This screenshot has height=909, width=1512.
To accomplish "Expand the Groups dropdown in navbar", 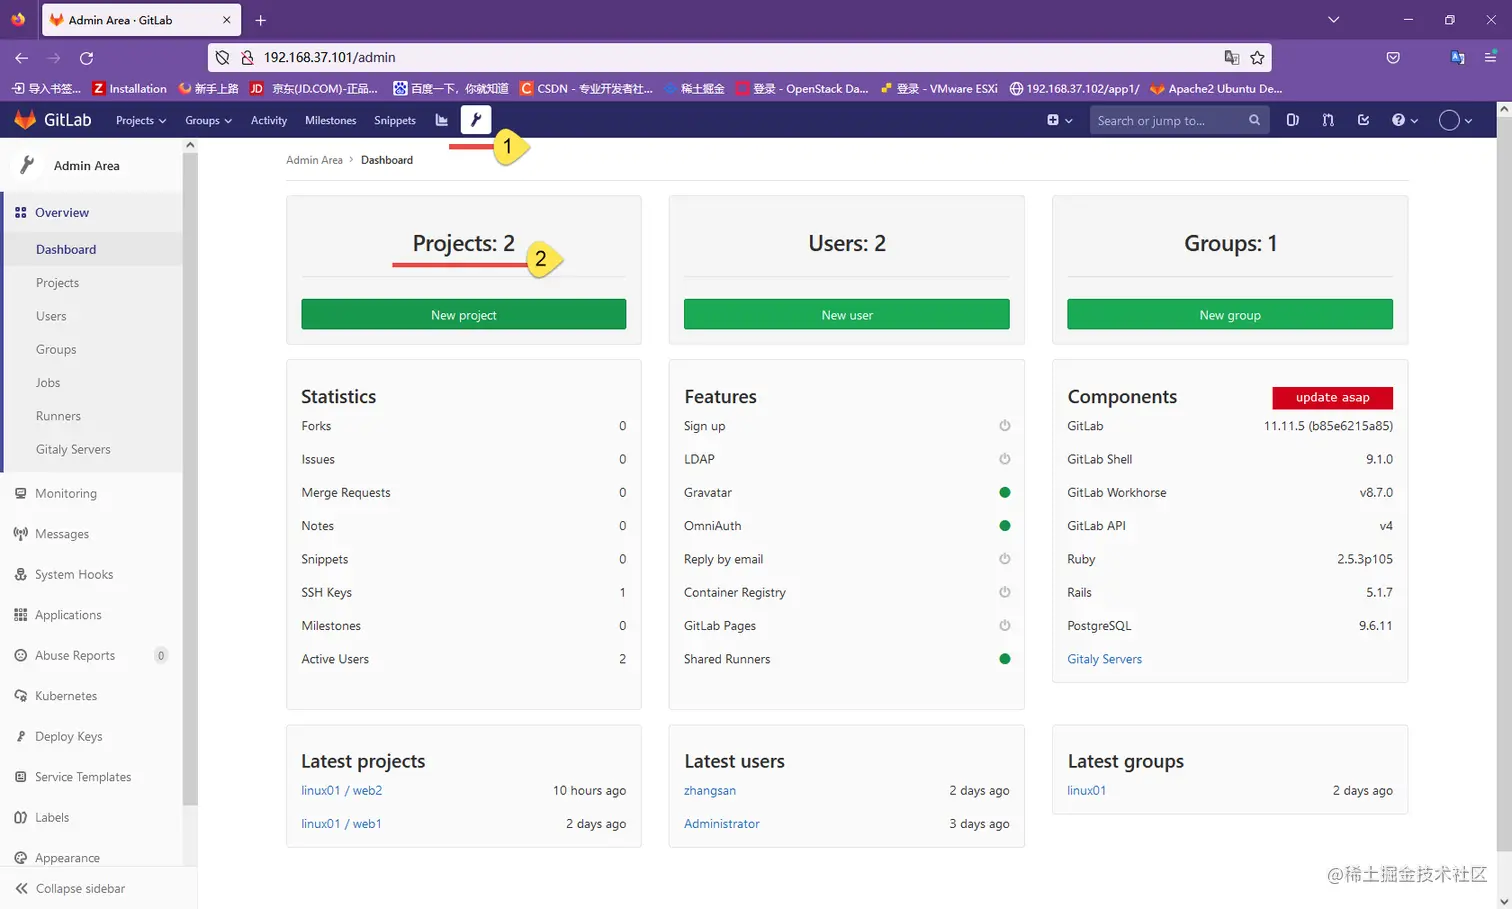I will [x=208, y=120].
